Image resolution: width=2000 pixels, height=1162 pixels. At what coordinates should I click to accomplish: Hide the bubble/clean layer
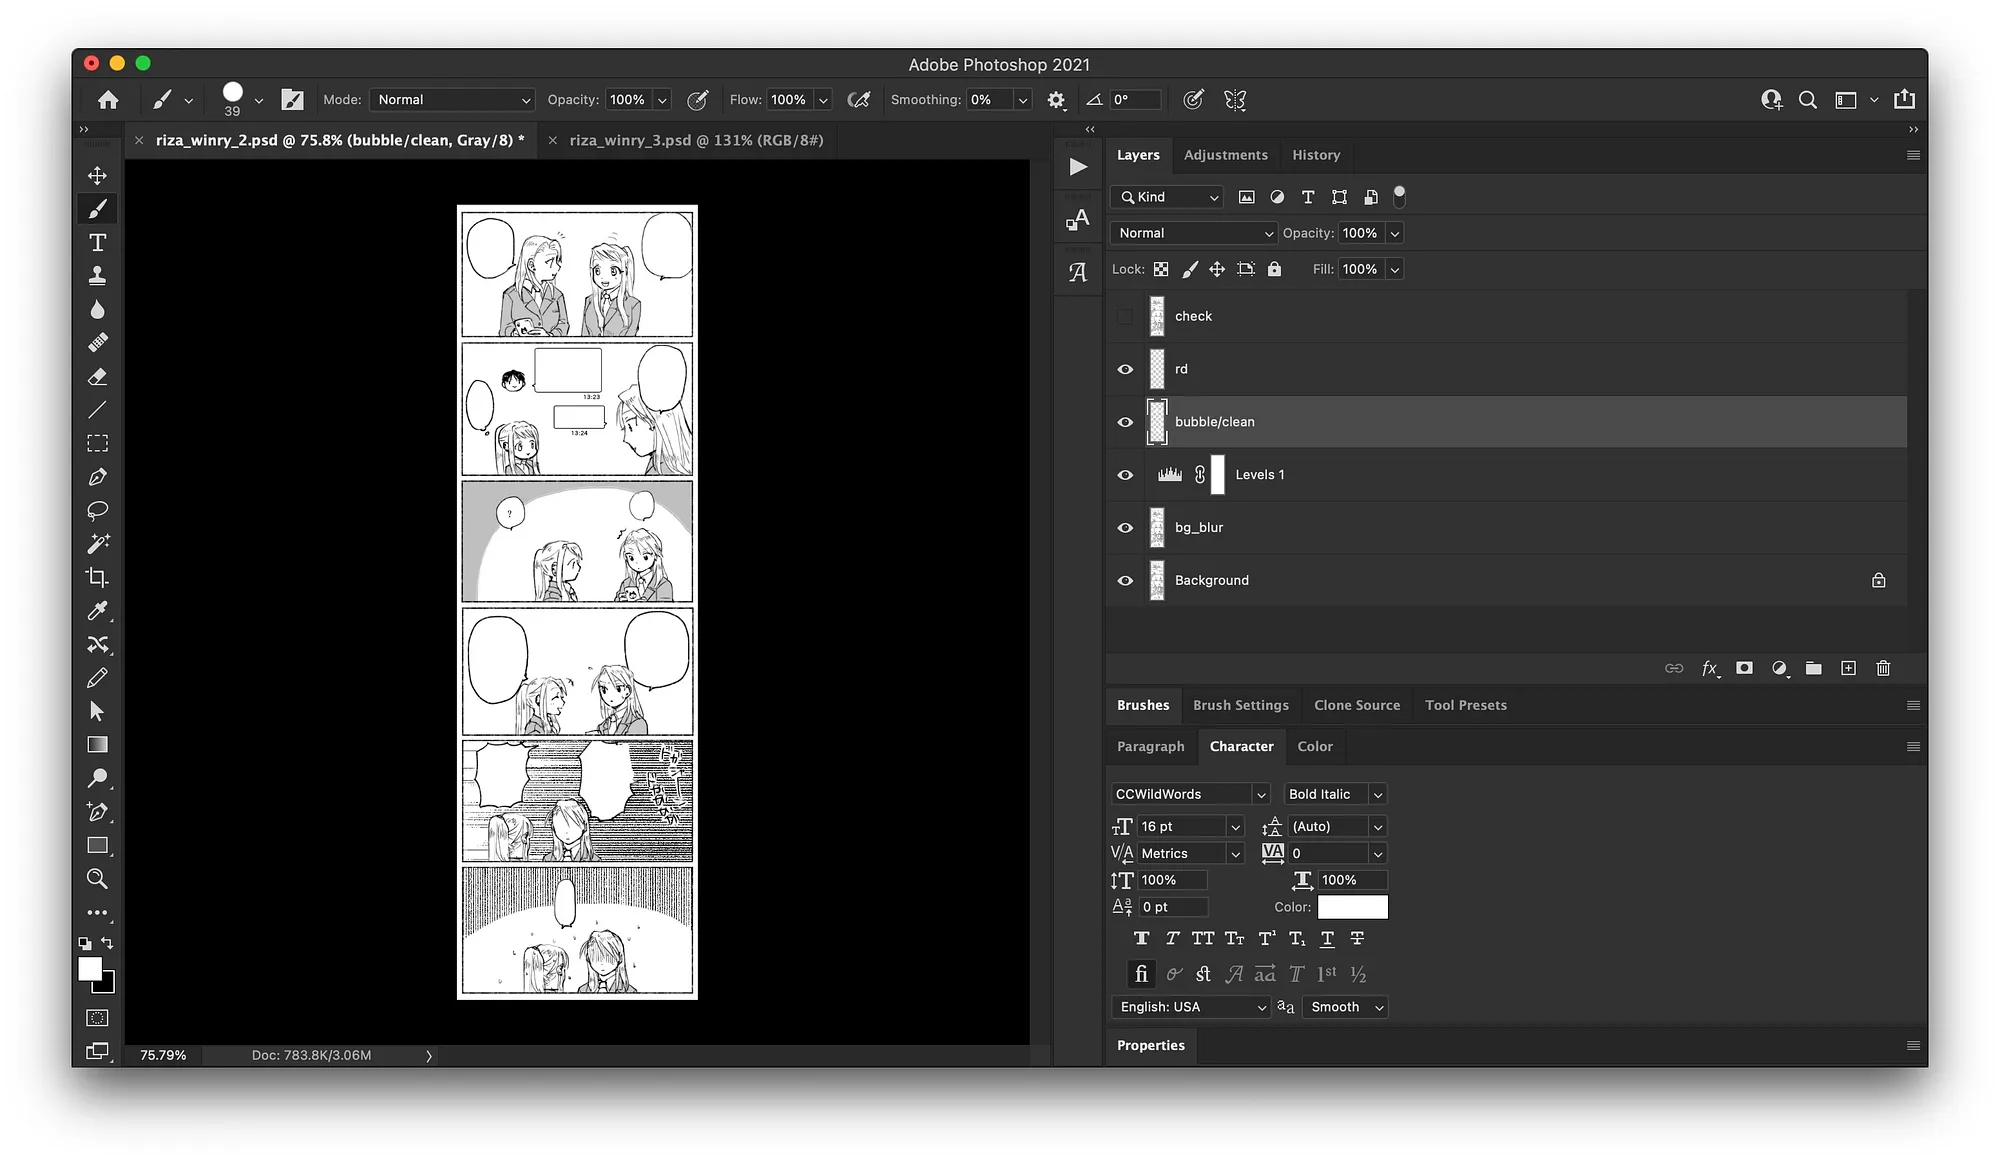click(1125, 422)
